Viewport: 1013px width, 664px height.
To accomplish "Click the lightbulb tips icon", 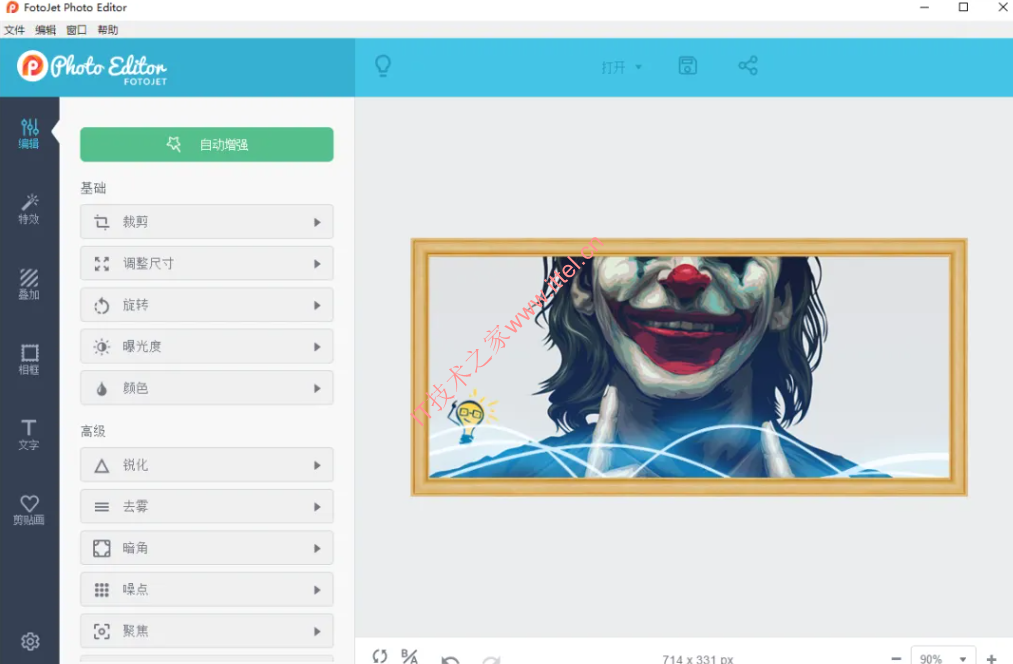I will click(383, 66).
